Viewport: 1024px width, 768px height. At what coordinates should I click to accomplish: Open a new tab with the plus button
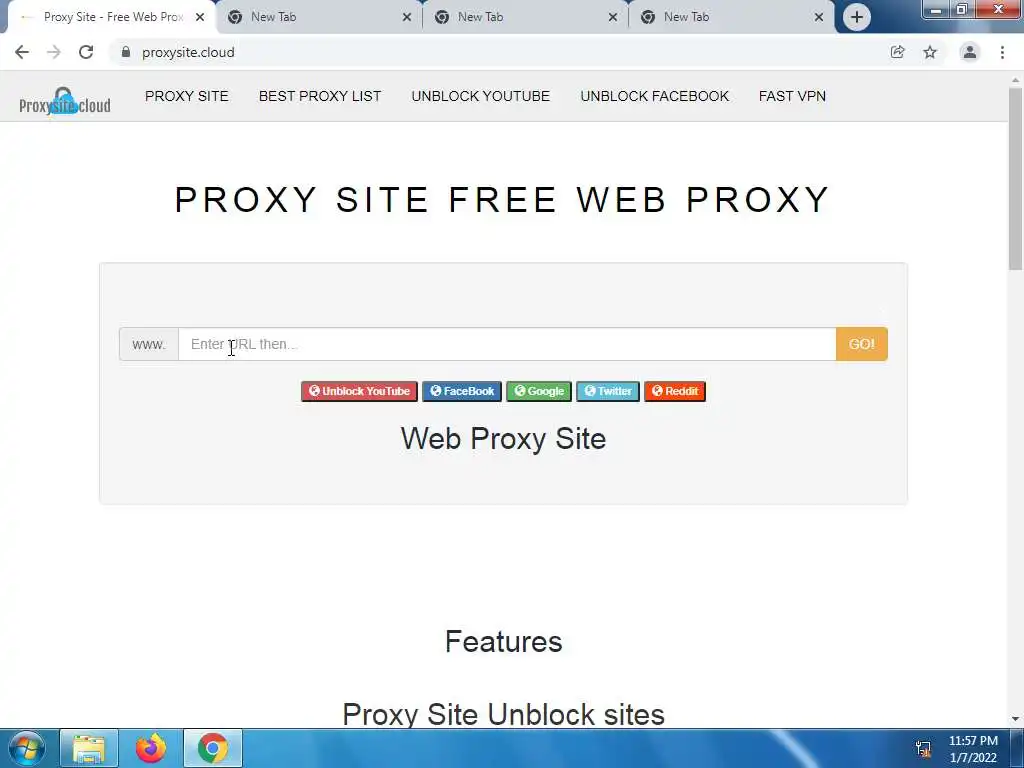pyautogui.click(x=857, y=17)
